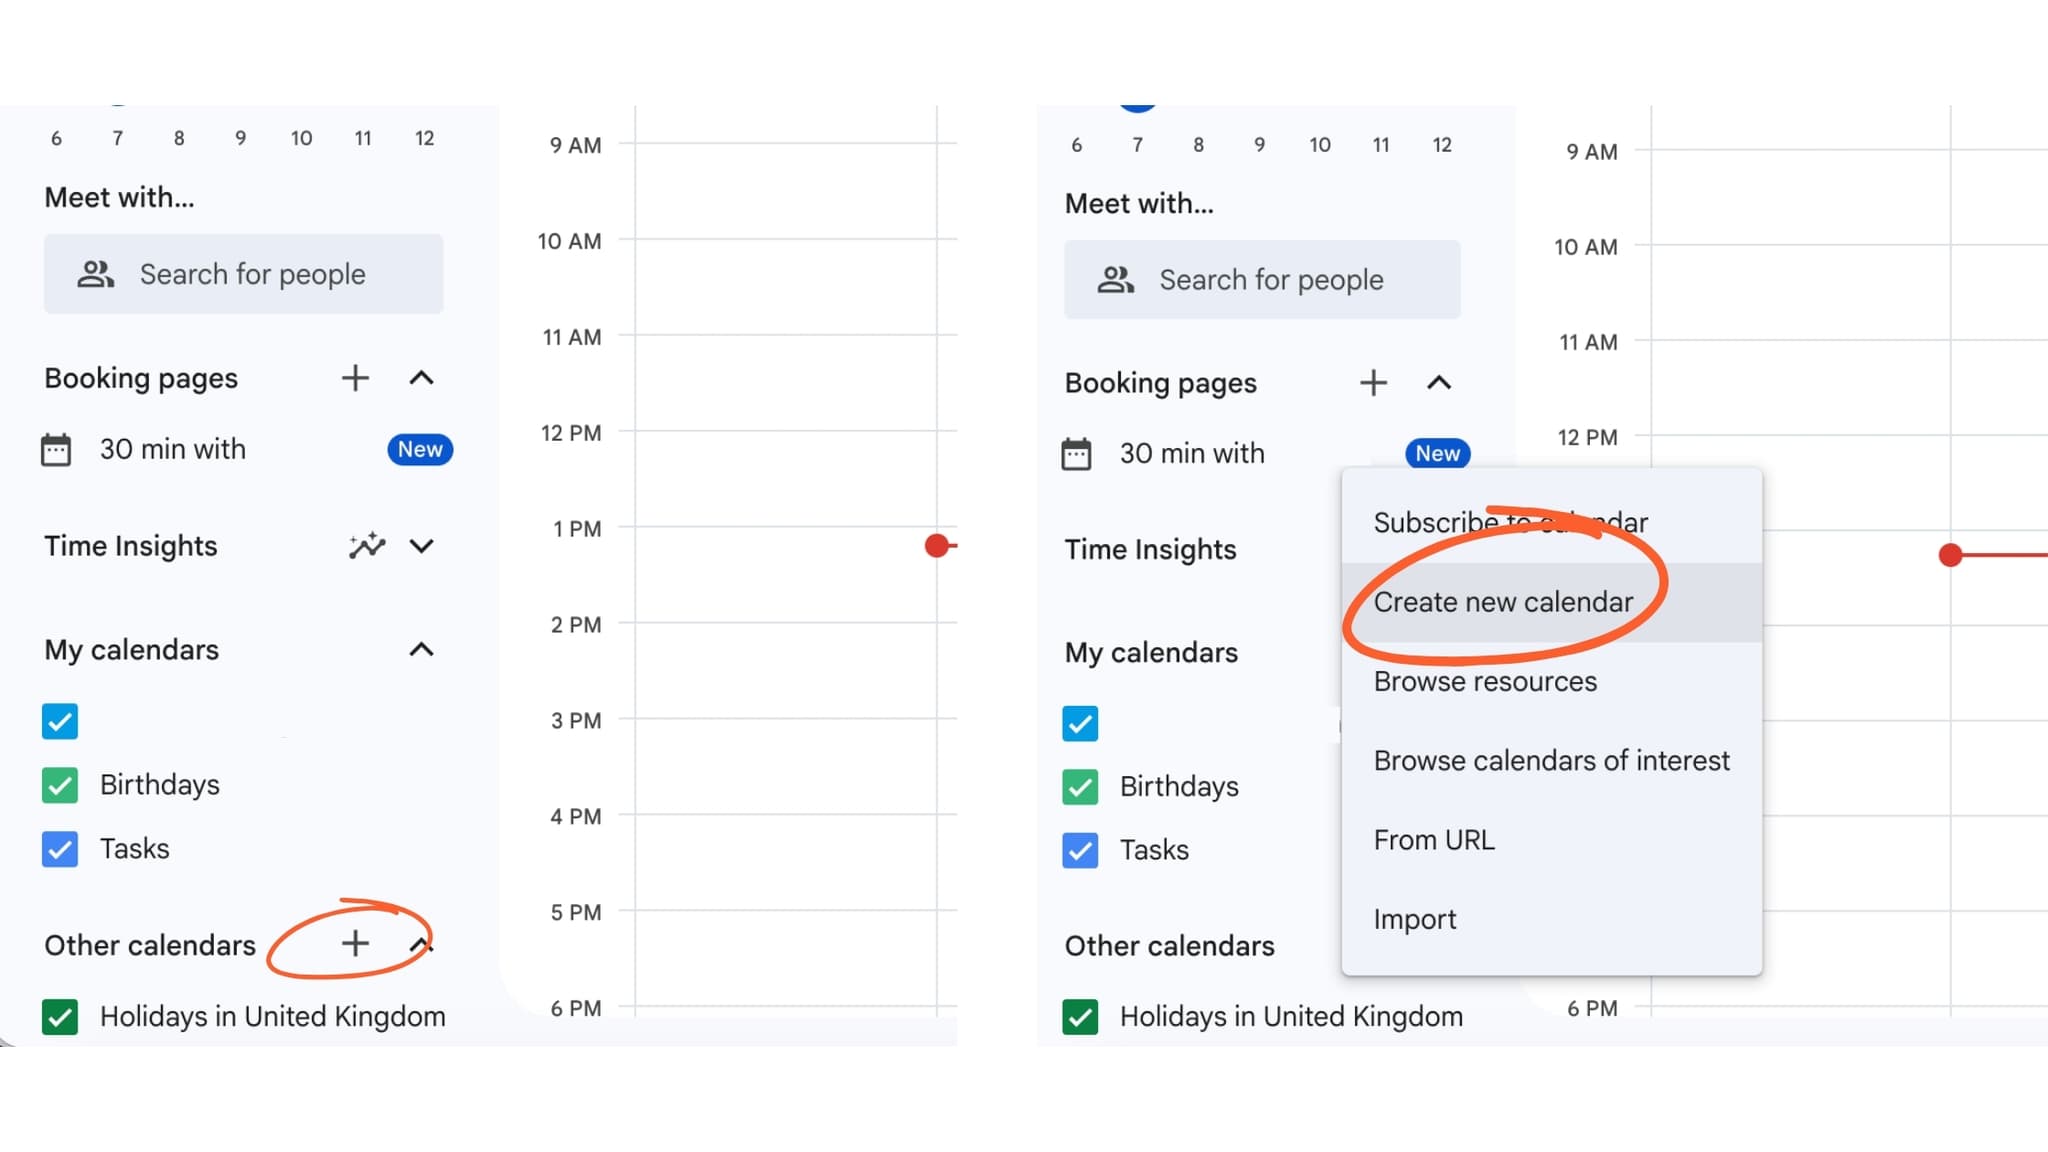Select date 8 in right mini calendar
Image resolution: width=2048 pixels, height=1152 pixels.
pos(1198,145)
